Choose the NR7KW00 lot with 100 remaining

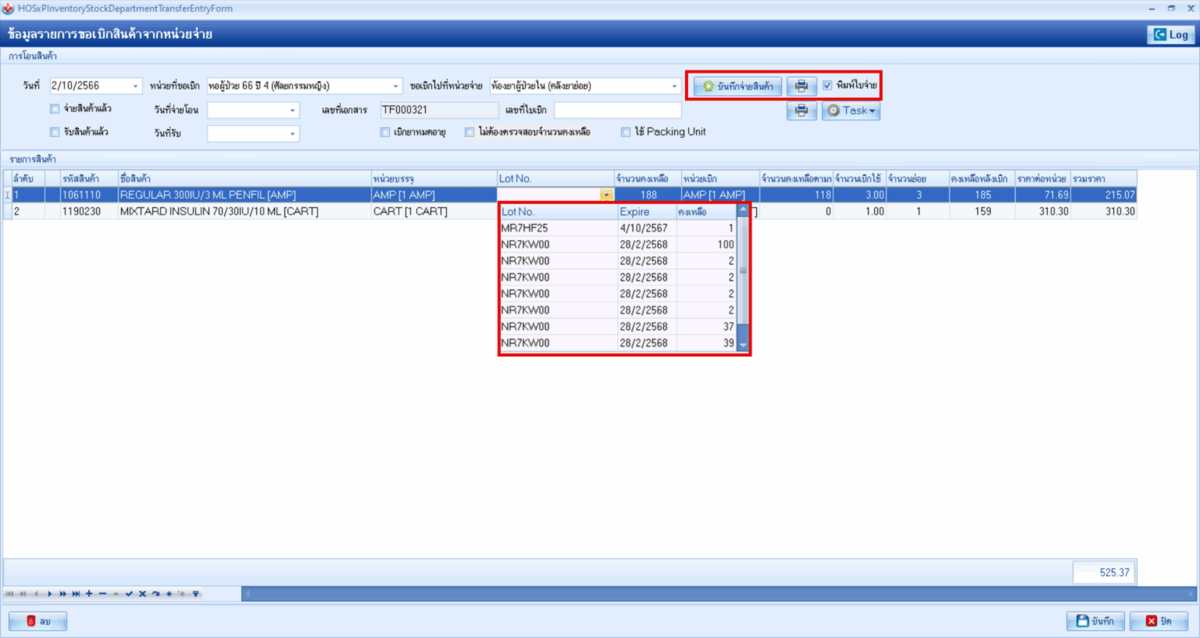click(x=526, y=245)
